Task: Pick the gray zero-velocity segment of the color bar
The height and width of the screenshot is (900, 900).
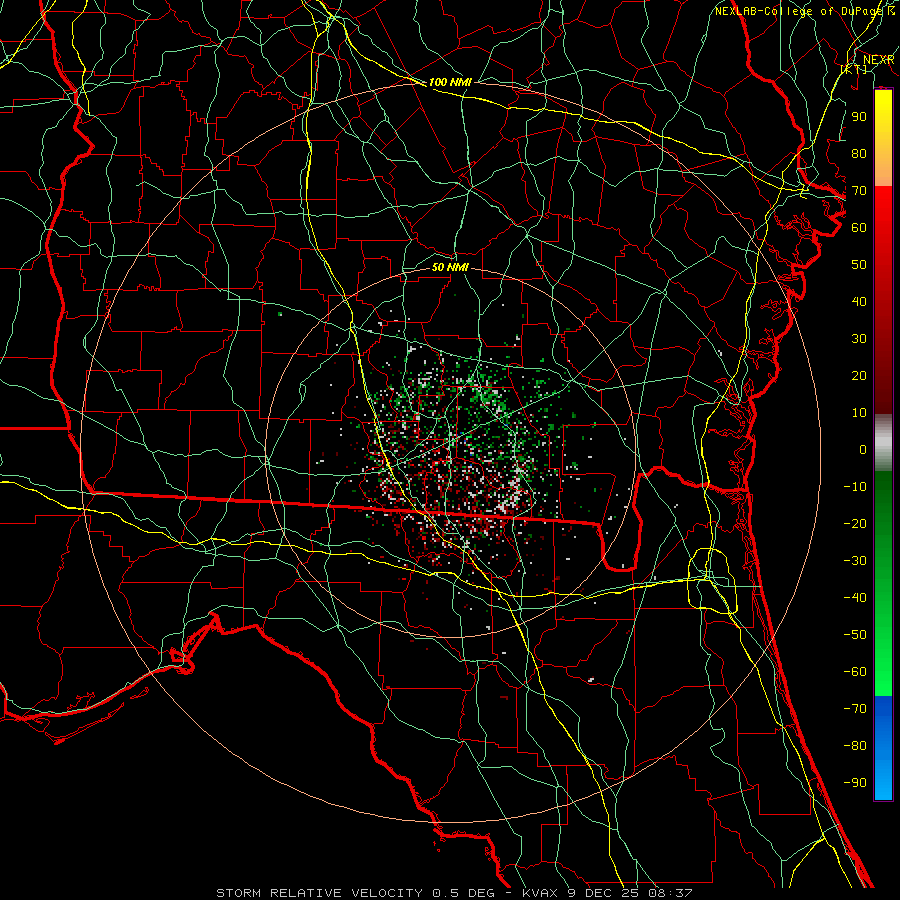Action: tap(883, 443)
